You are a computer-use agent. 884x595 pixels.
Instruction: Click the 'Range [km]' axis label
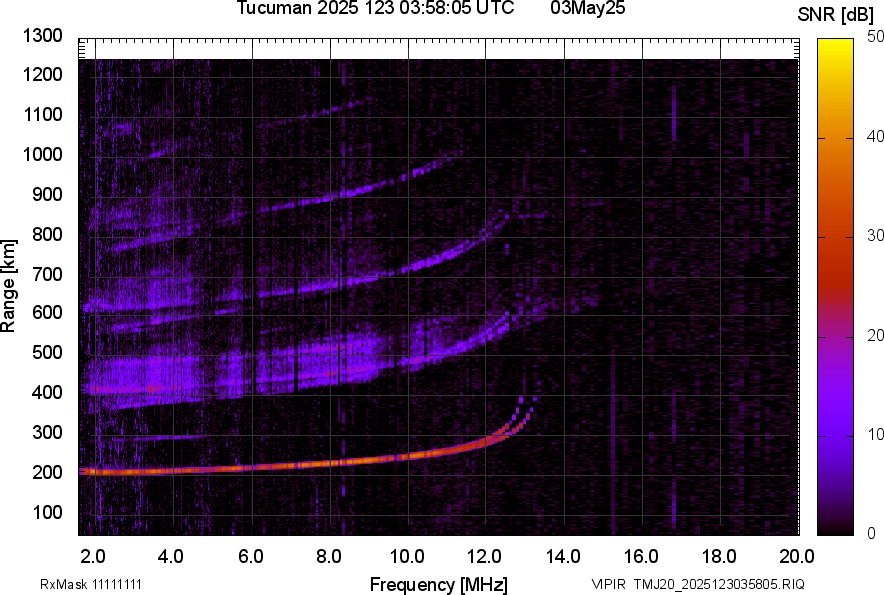[x=8, y=286]
